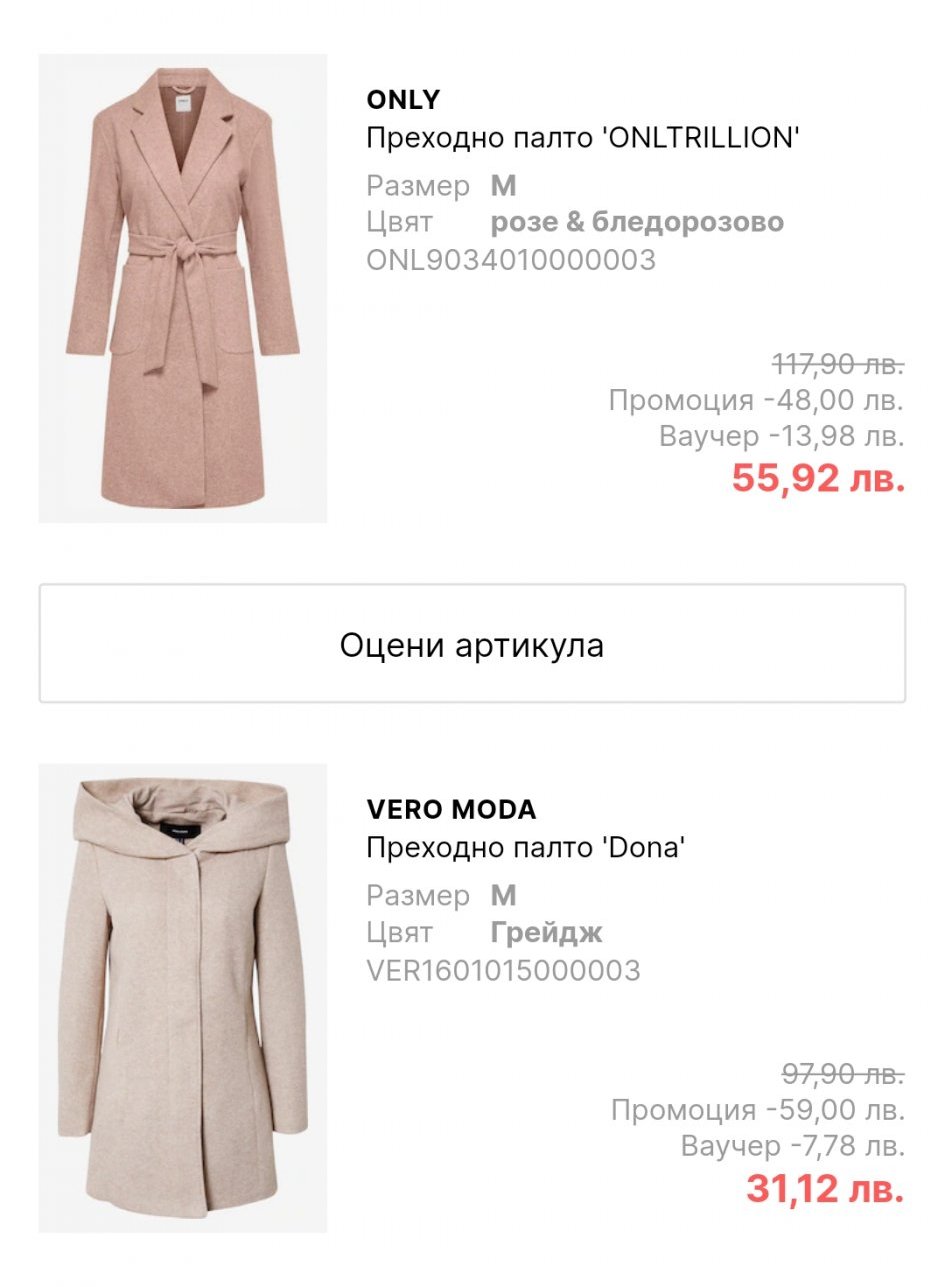
Task: Tap the Ваучер -13,98 лв. line
Action: [x=781, y=436]
